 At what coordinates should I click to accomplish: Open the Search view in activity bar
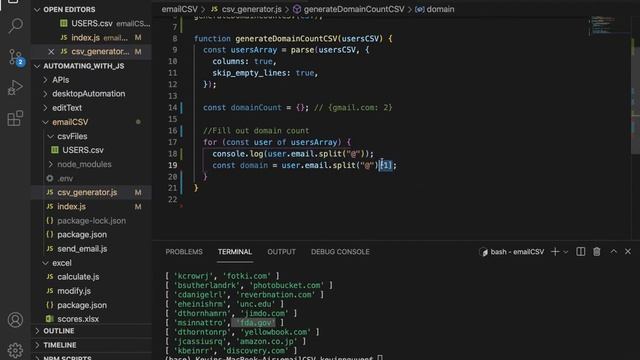[x=15, y=25]
